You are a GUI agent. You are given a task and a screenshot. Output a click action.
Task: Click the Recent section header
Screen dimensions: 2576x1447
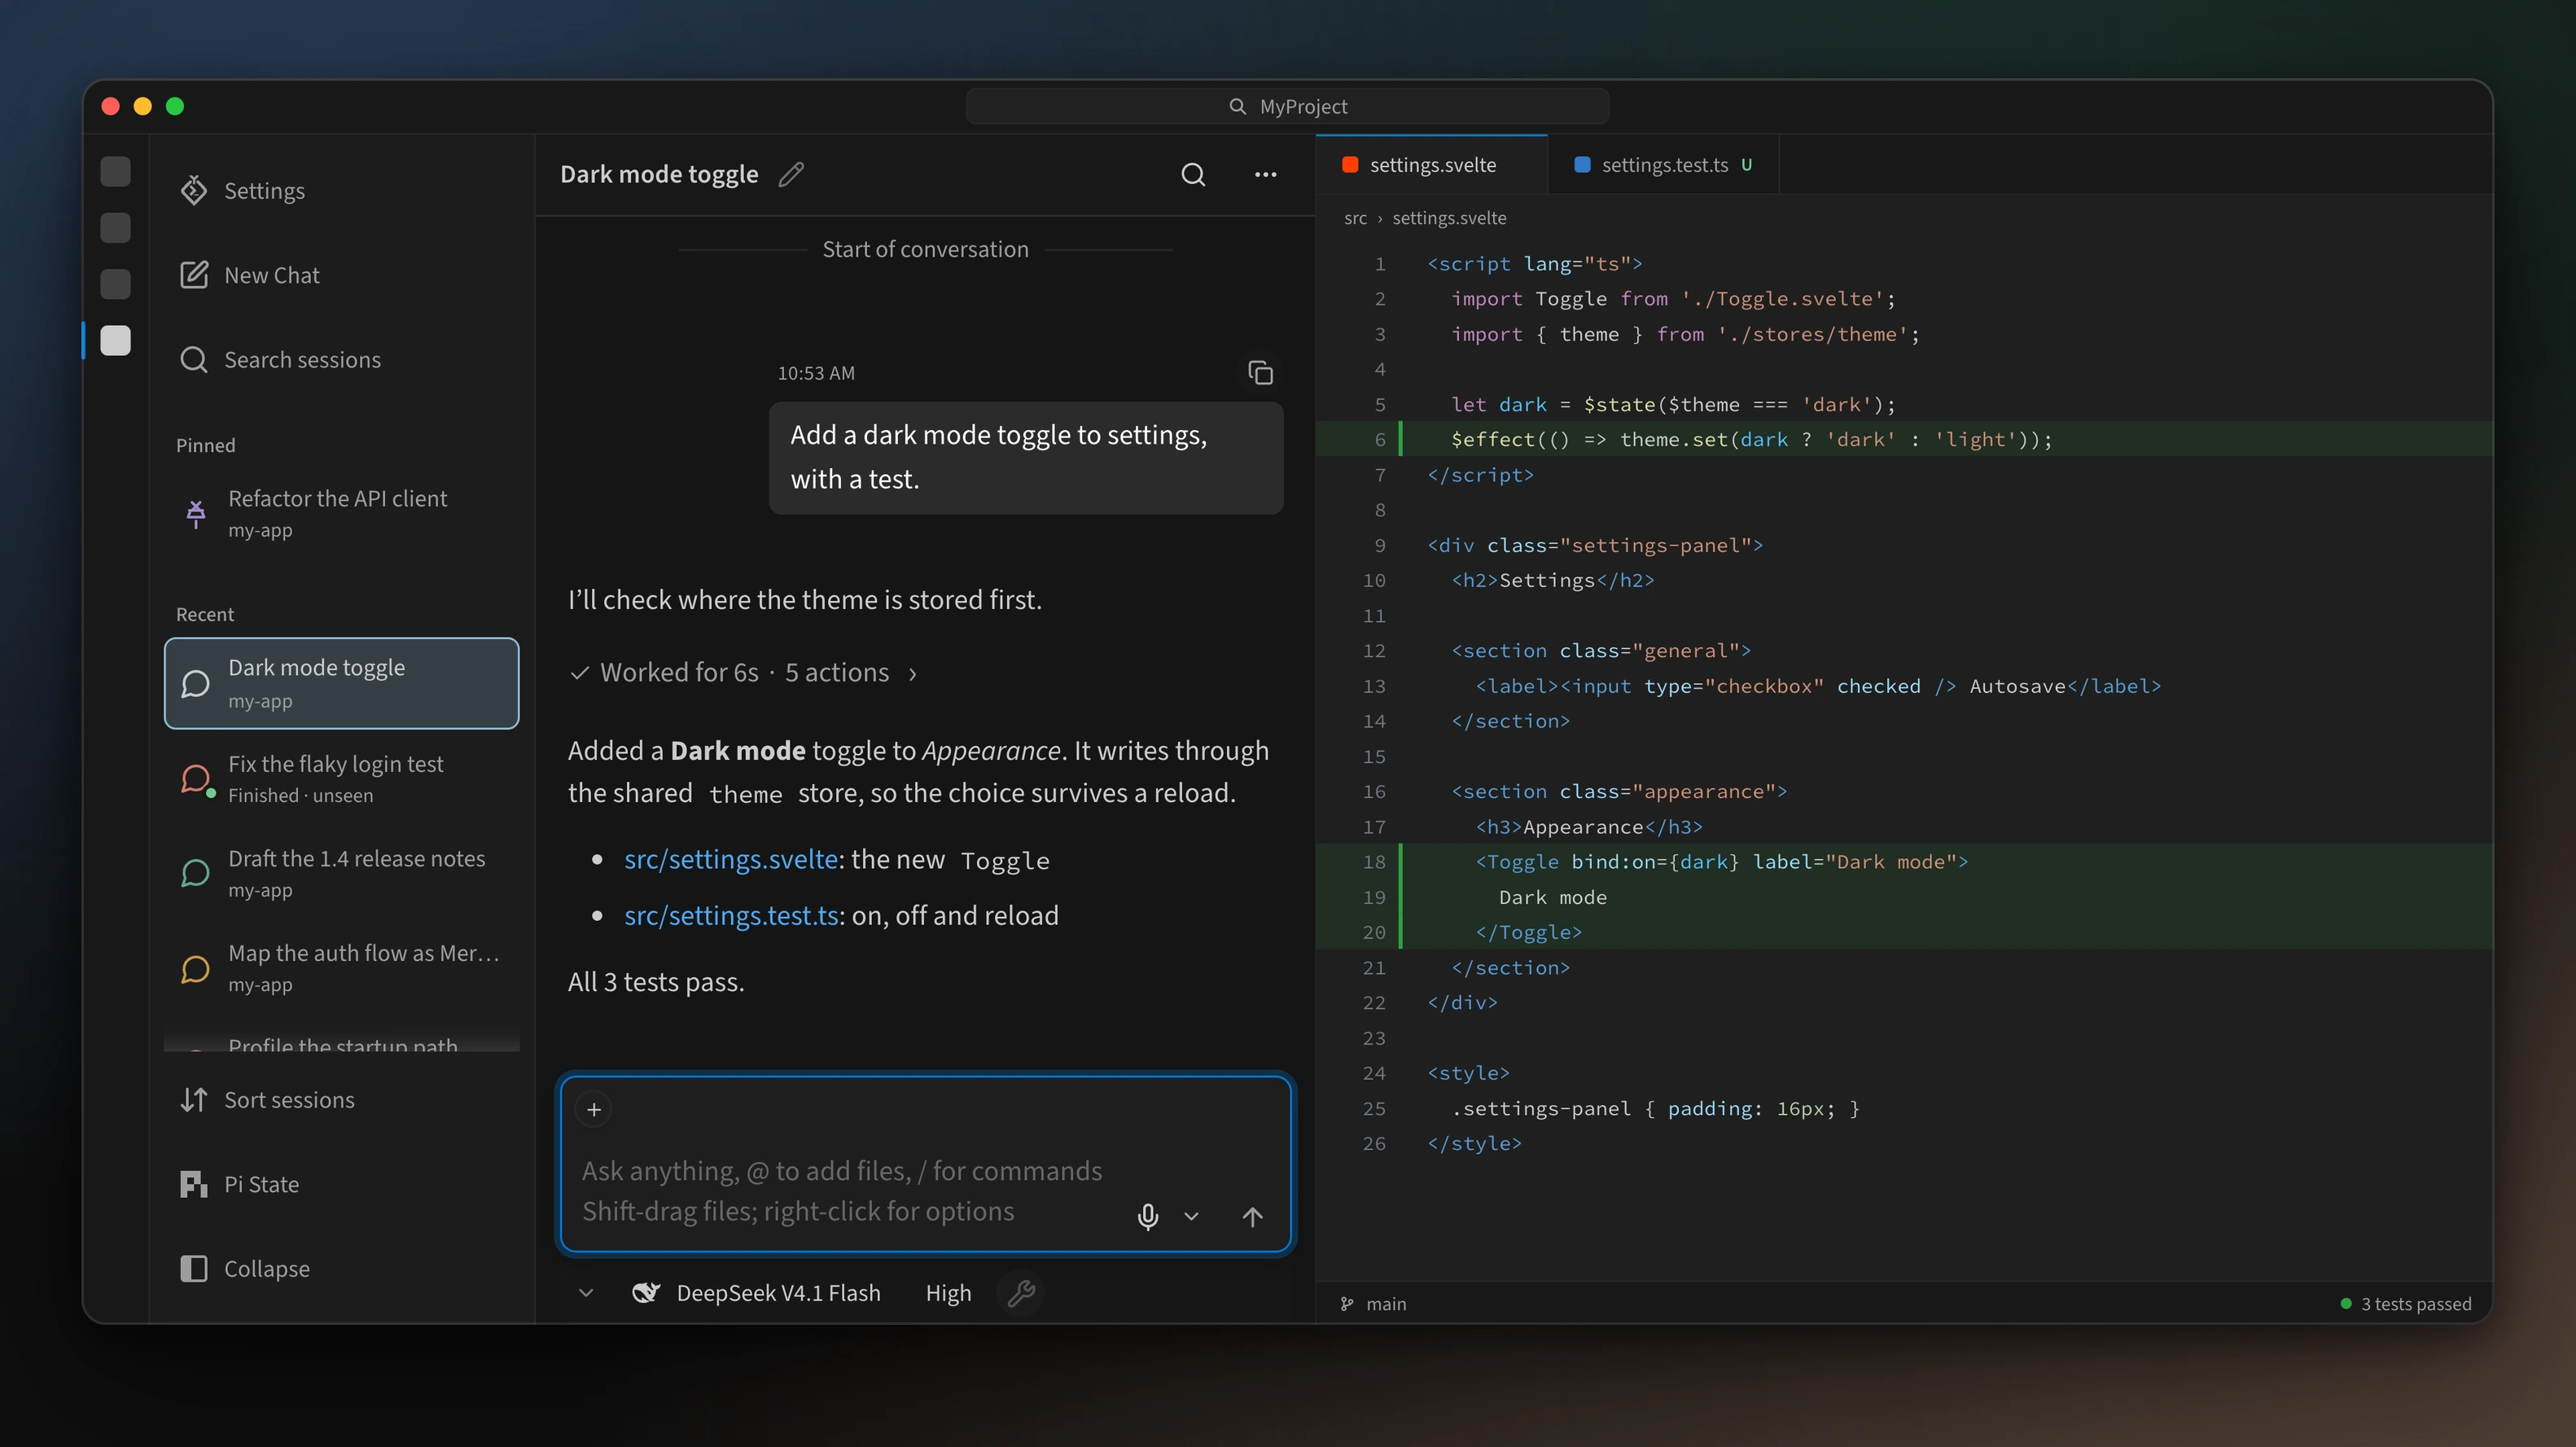pyautogui.click(x=205, y=614)
